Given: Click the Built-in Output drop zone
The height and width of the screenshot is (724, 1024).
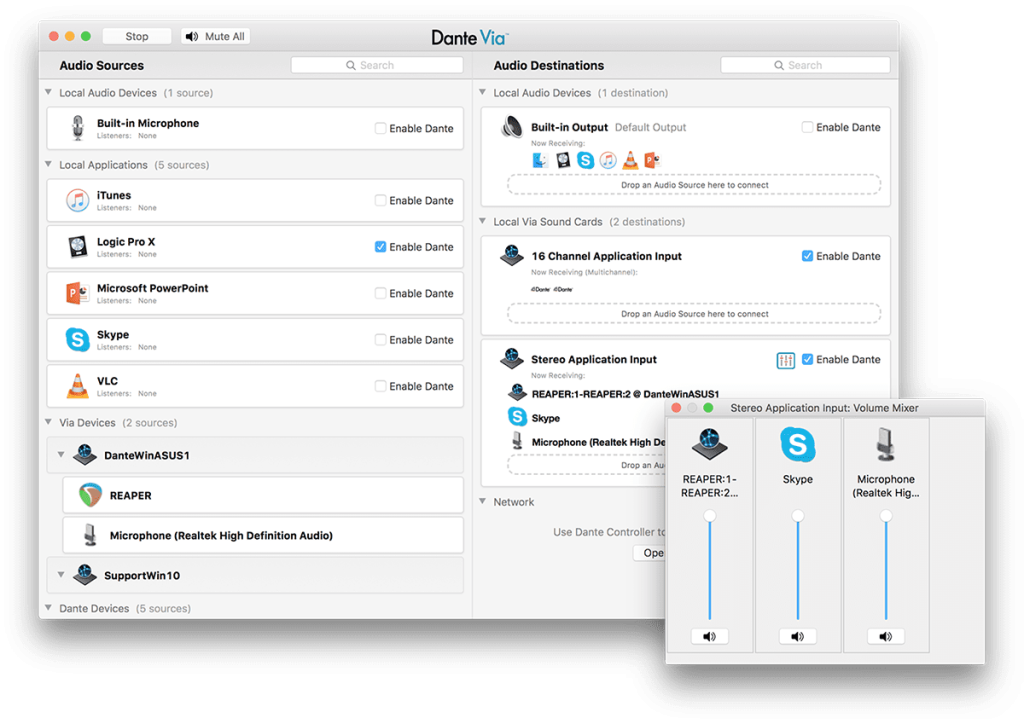Looking at the screenshot, I should (694, 185).
